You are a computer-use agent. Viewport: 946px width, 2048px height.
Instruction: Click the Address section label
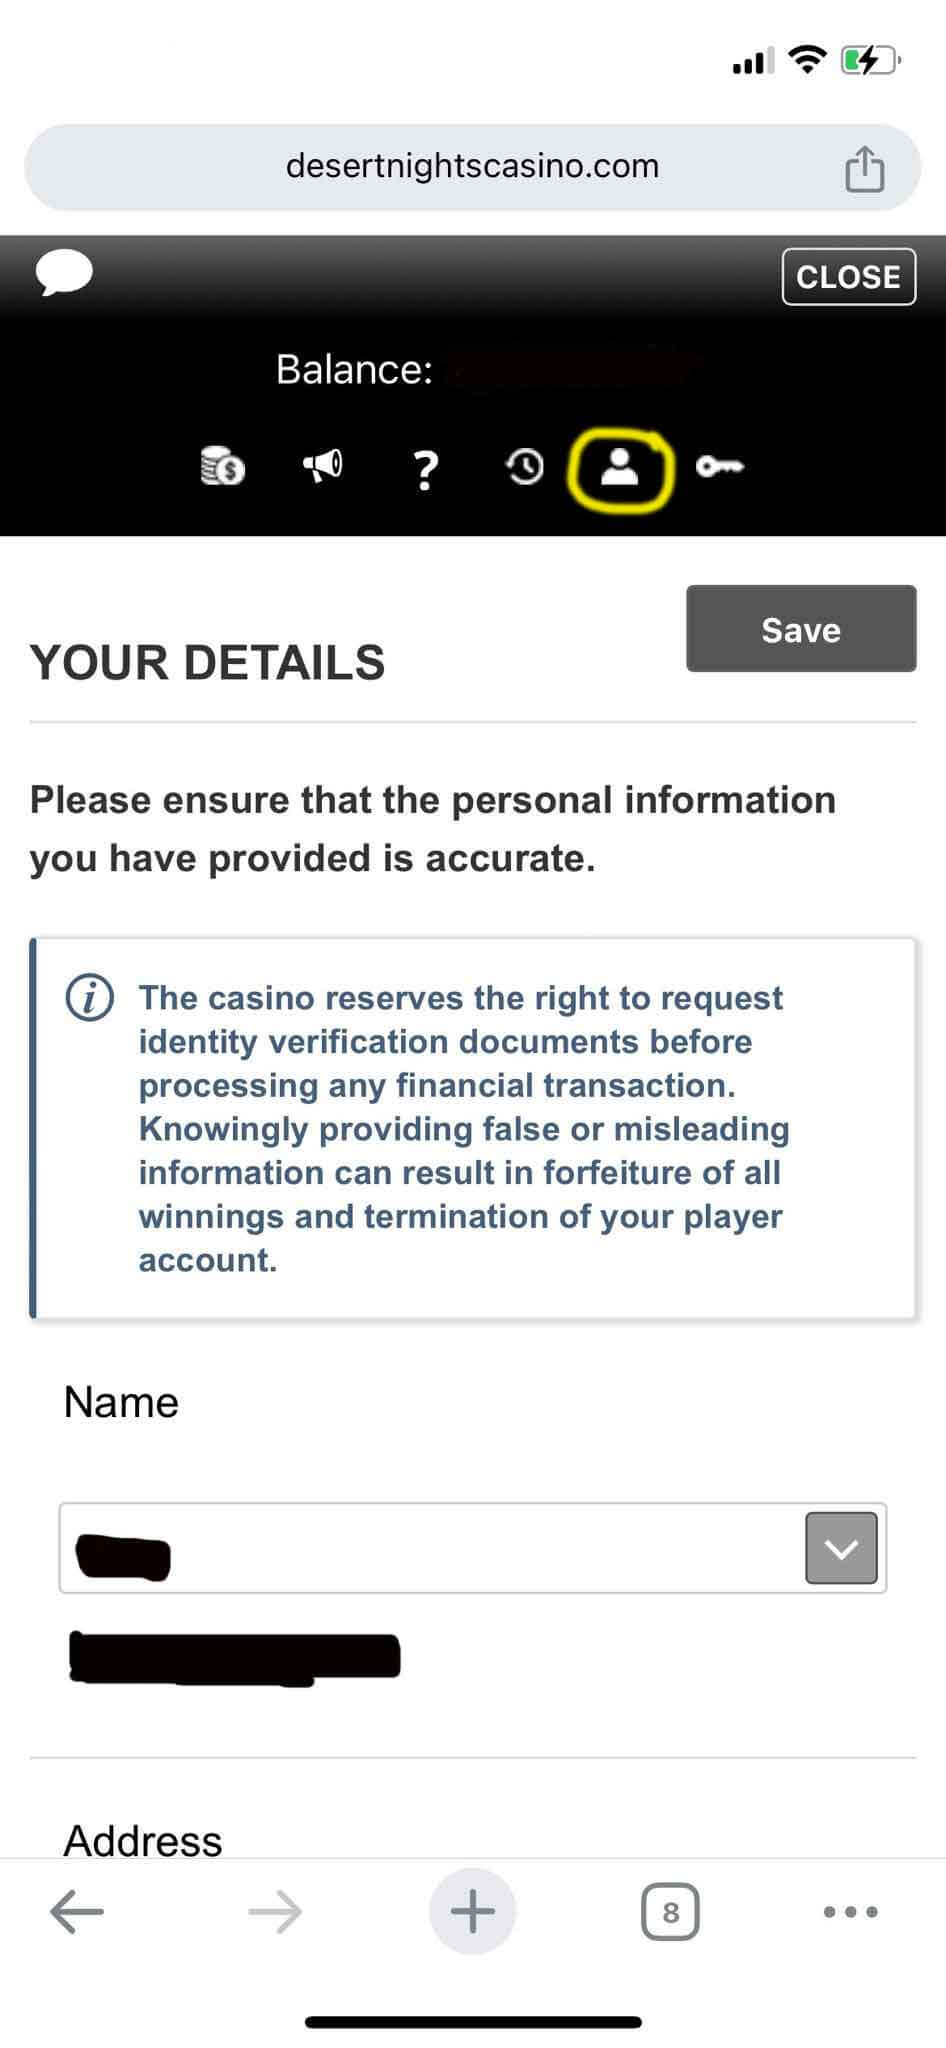coord(143,1840)
